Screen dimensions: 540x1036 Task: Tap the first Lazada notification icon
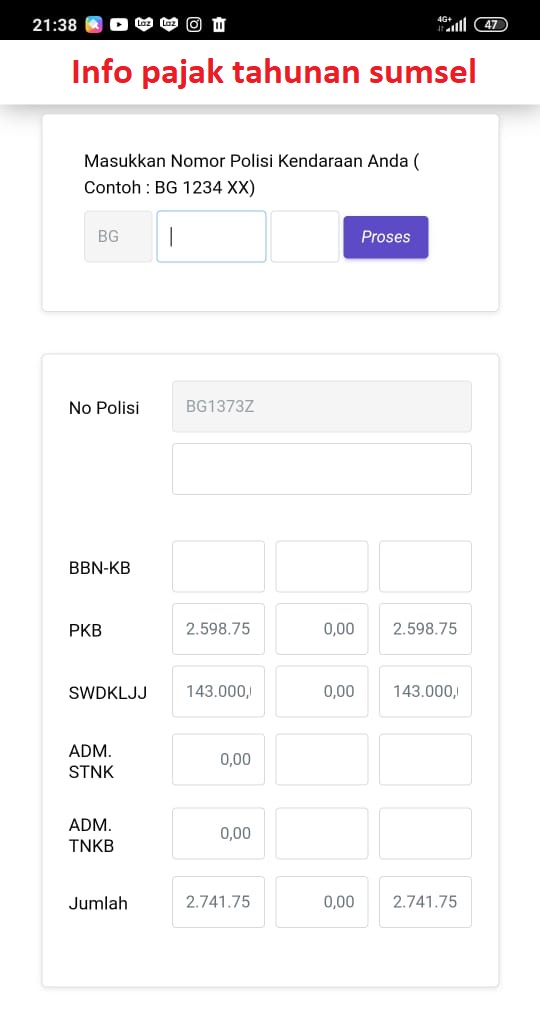[143, 25]
